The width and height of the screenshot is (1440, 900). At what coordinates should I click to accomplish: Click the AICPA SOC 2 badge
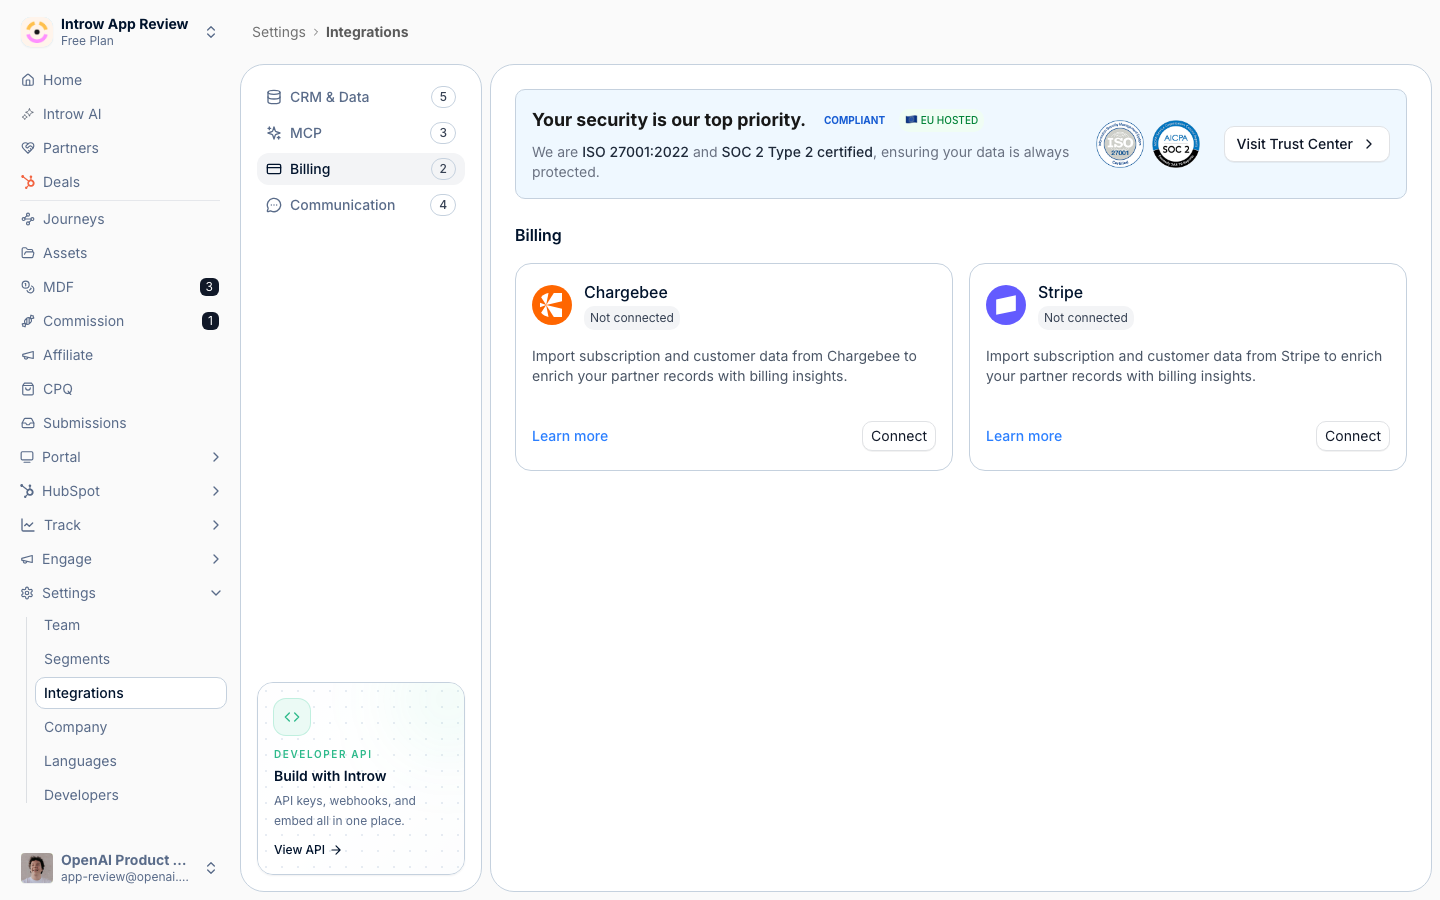(x=1176, y=144)
